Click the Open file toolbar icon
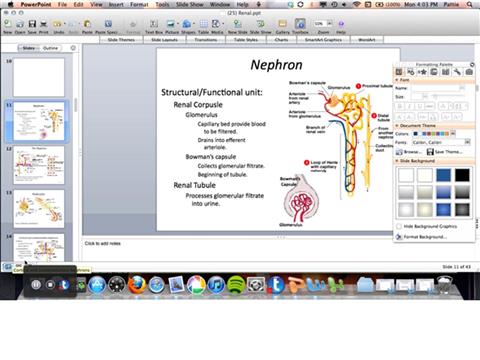The width and height of the screenshot is (480, 360). coord(20,24)
